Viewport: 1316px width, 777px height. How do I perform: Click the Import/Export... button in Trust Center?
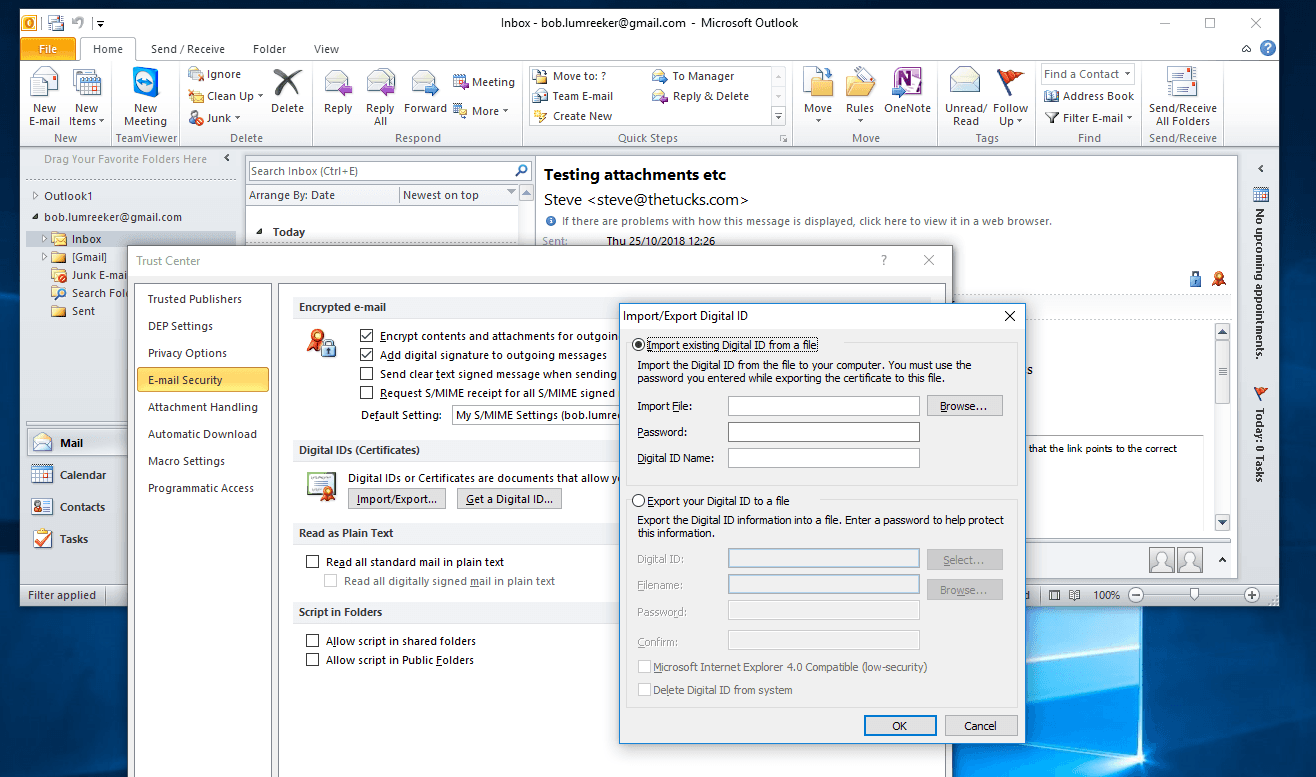pos(397,499)
